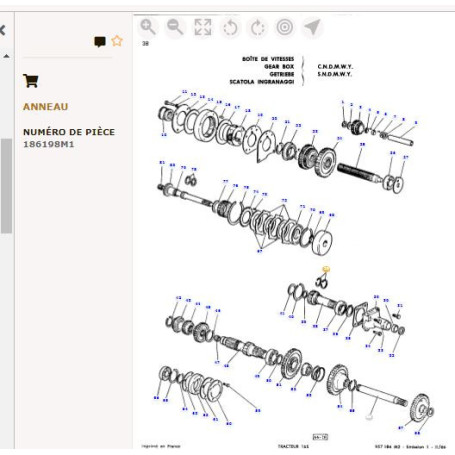This screenshot has width=455, height=455.
Task: Mark the ANNEAU part as favorite with the star
Action: tap(117, 41)
